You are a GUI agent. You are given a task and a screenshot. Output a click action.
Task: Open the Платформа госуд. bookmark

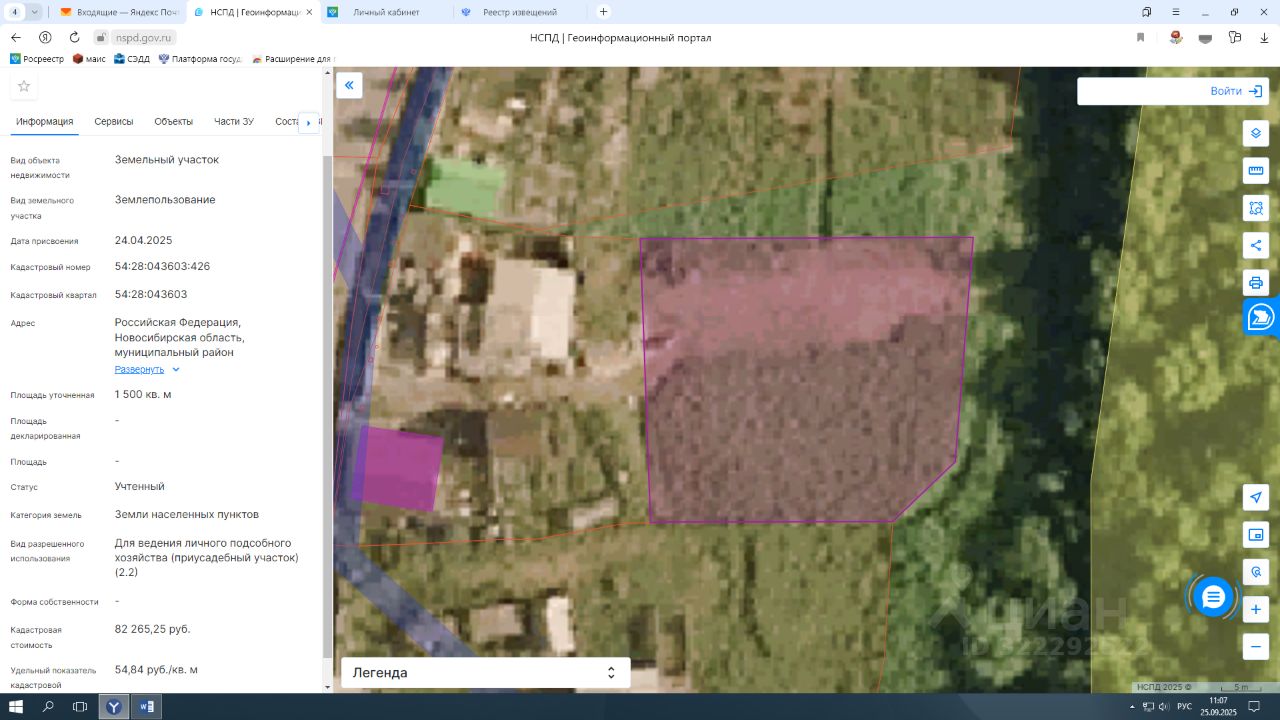(x=200, y=59)
